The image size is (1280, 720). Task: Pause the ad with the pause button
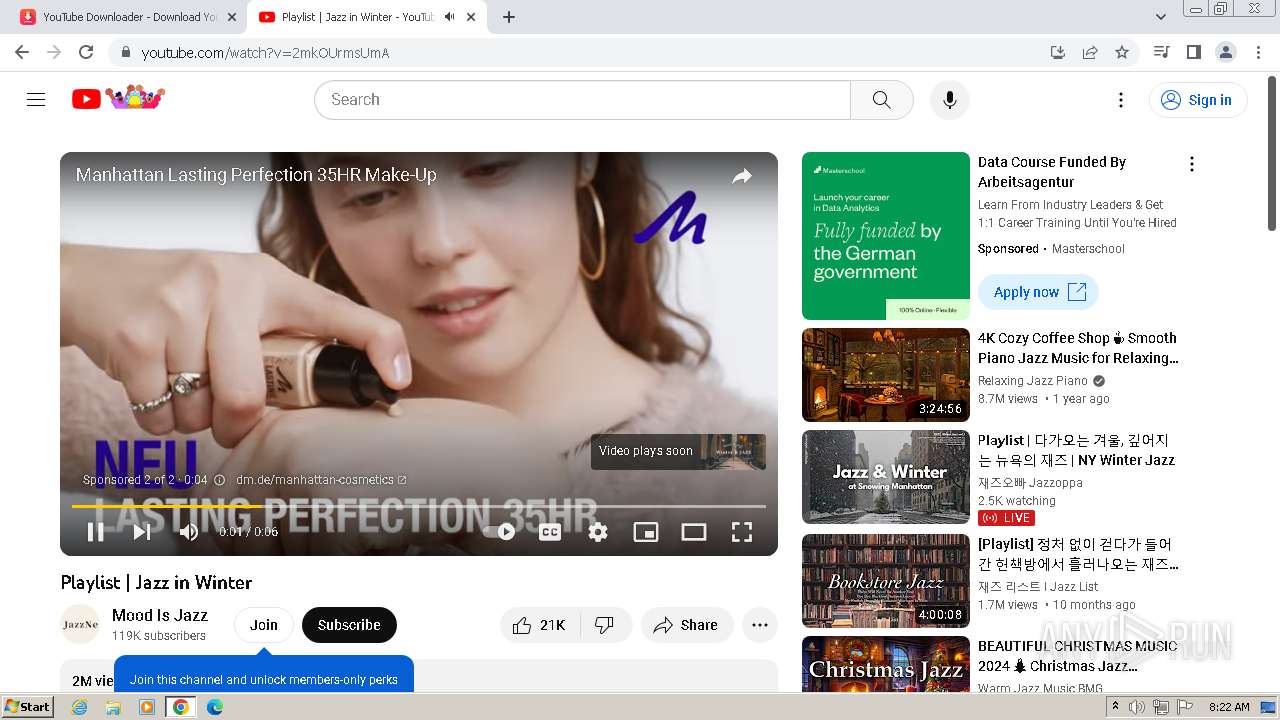click(x=96, y=532)
